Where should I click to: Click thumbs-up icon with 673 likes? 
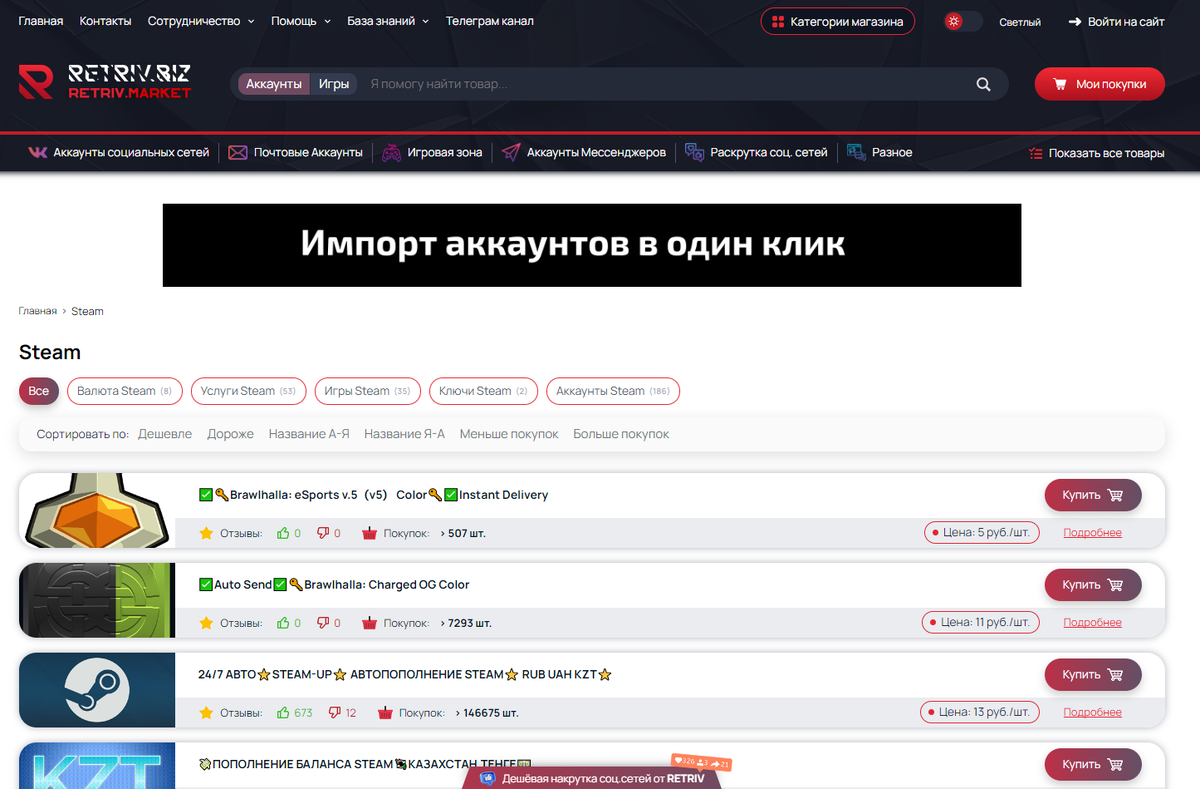click(x=283, y=713)
